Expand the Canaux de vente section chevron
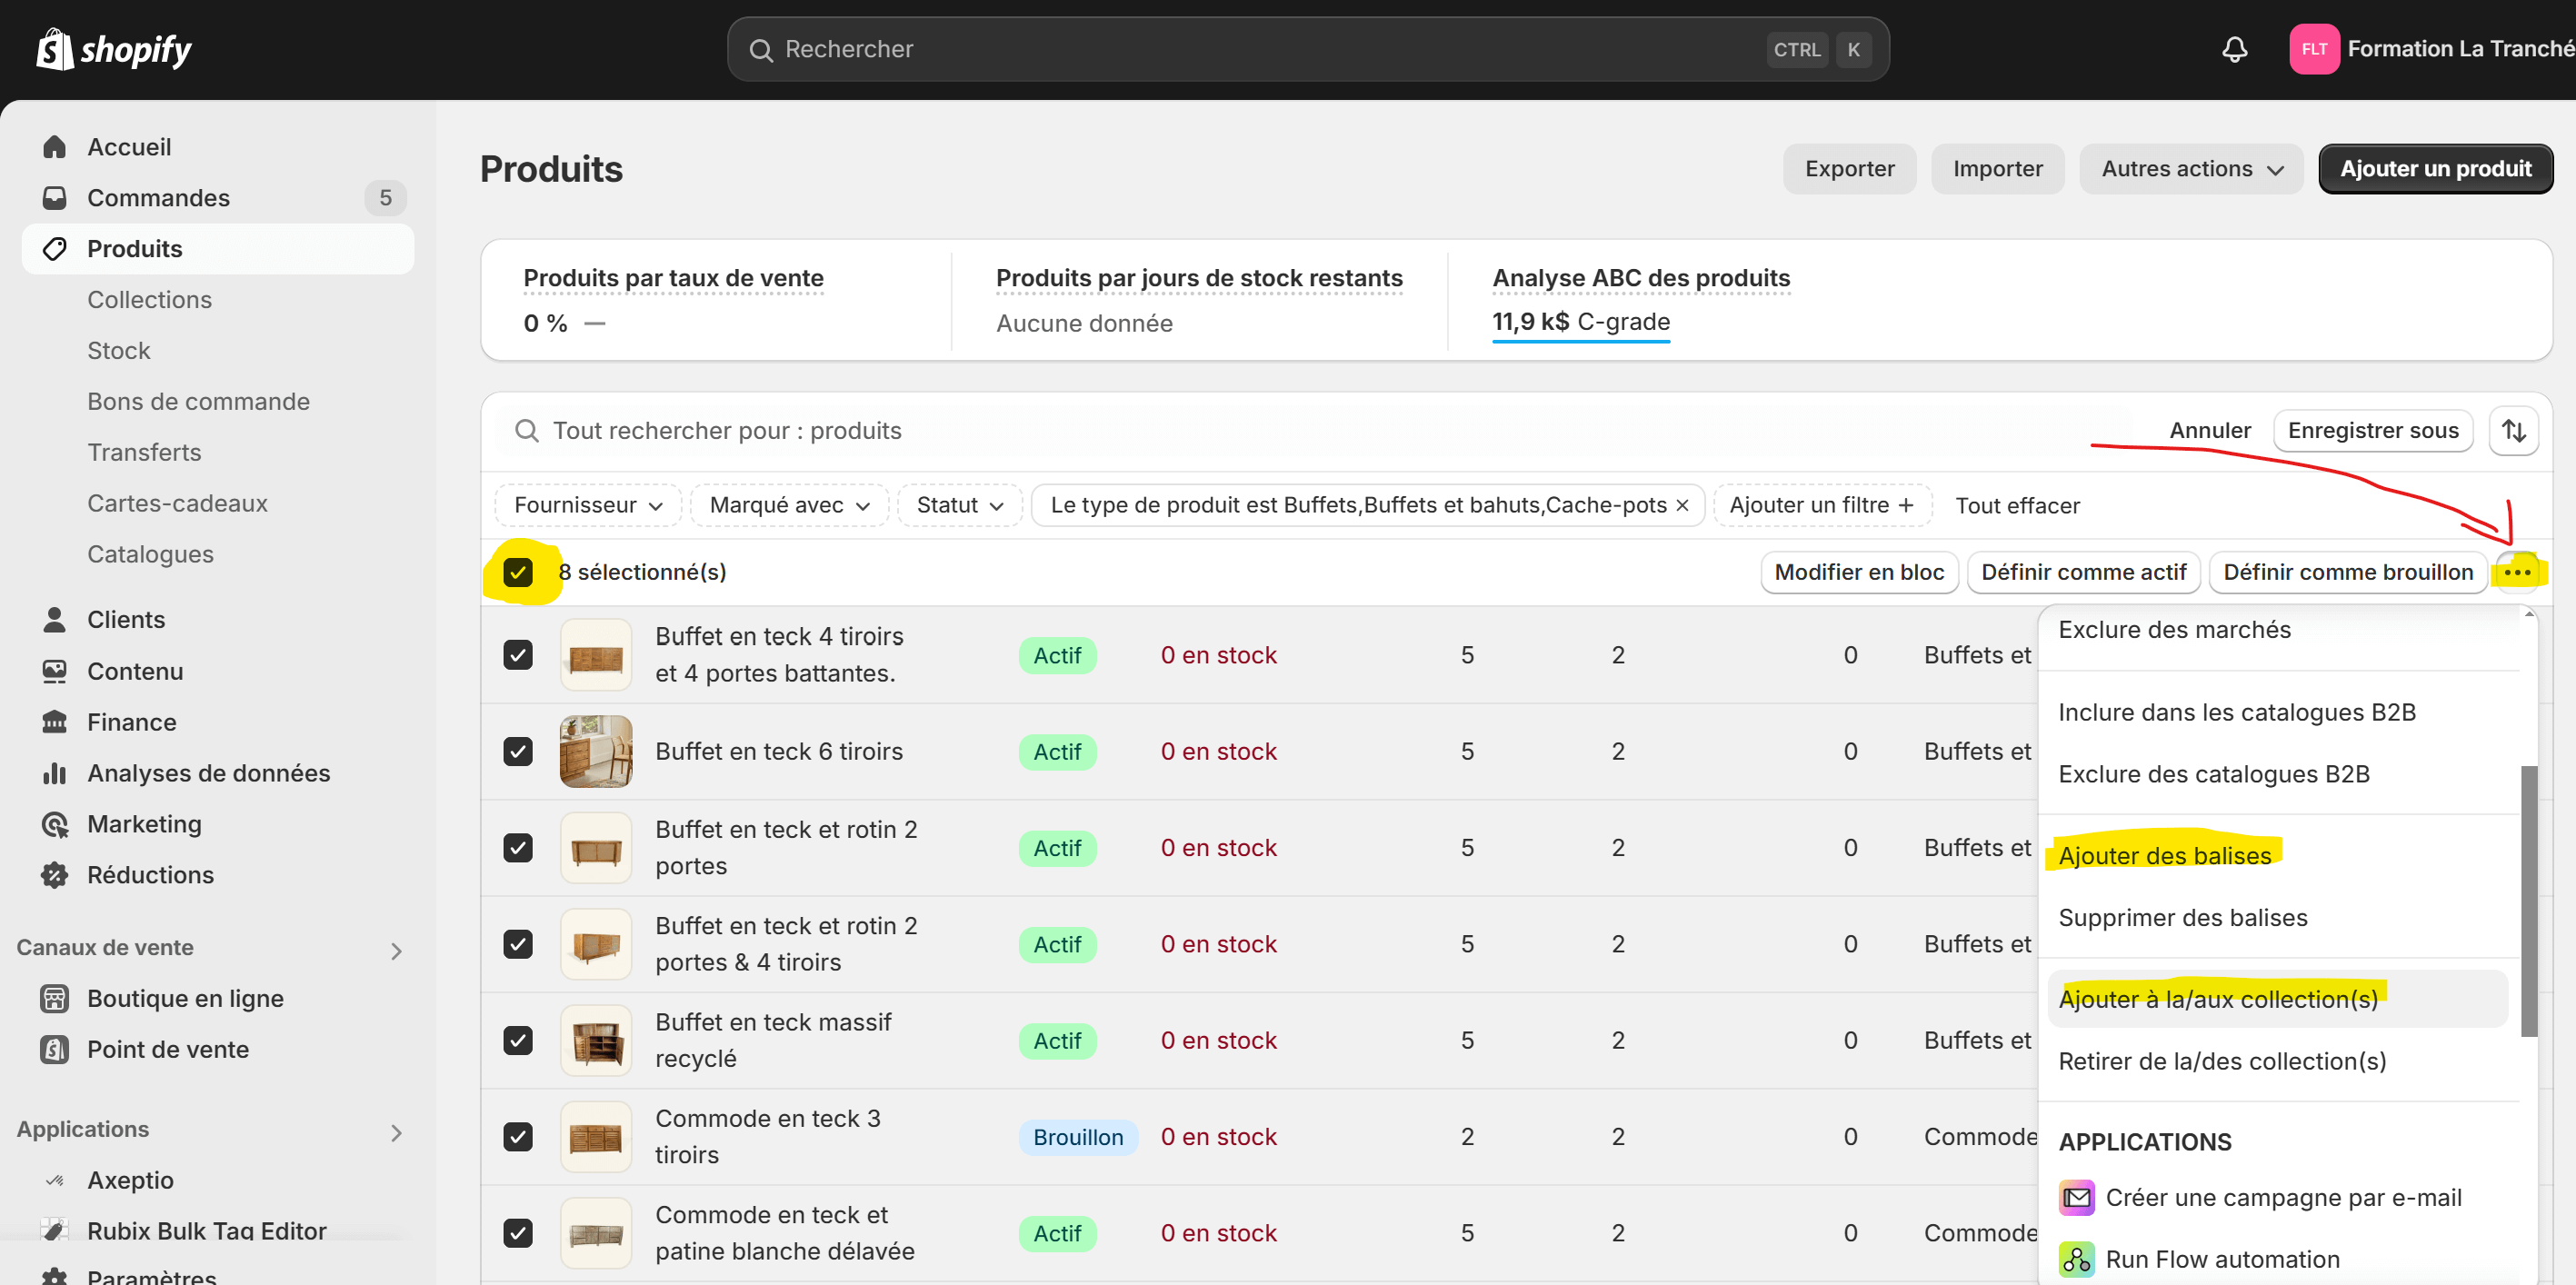Image resolution: width=2576 pixels, height=1285 pixels. pyautogui.click(x=396, y=950)
